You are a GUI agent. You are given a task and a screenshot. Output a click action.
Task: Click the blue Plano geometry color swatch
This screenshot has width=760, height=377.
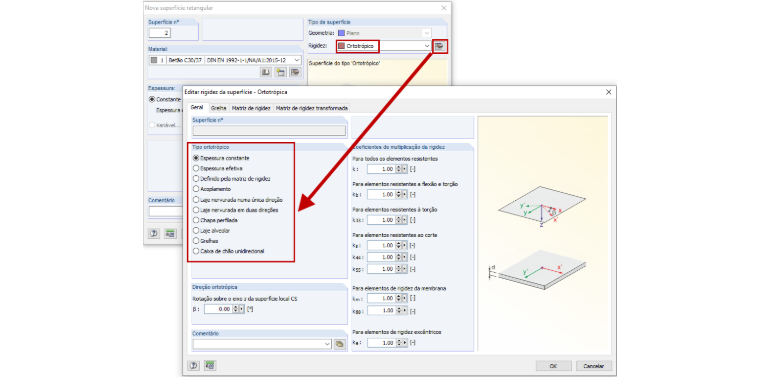point(342,33)
